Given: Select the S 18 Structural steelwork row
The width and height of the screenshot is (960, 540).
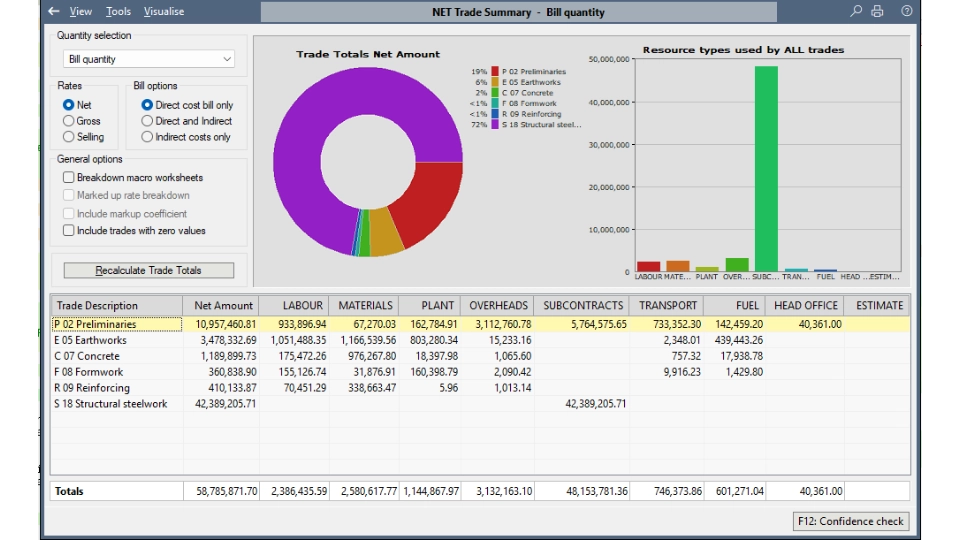Looking at the screenshot, I should [481, 403].
